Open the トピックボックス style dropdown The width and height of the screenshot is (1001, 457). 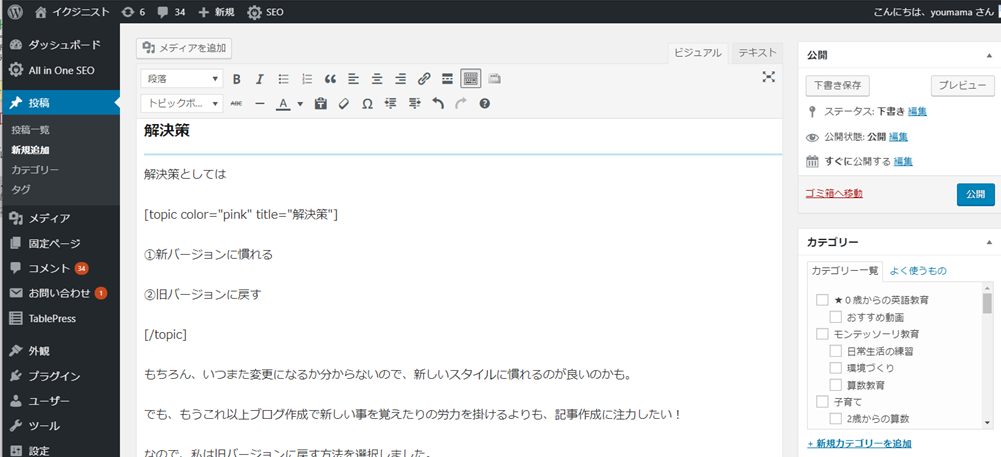coord(183,103)
